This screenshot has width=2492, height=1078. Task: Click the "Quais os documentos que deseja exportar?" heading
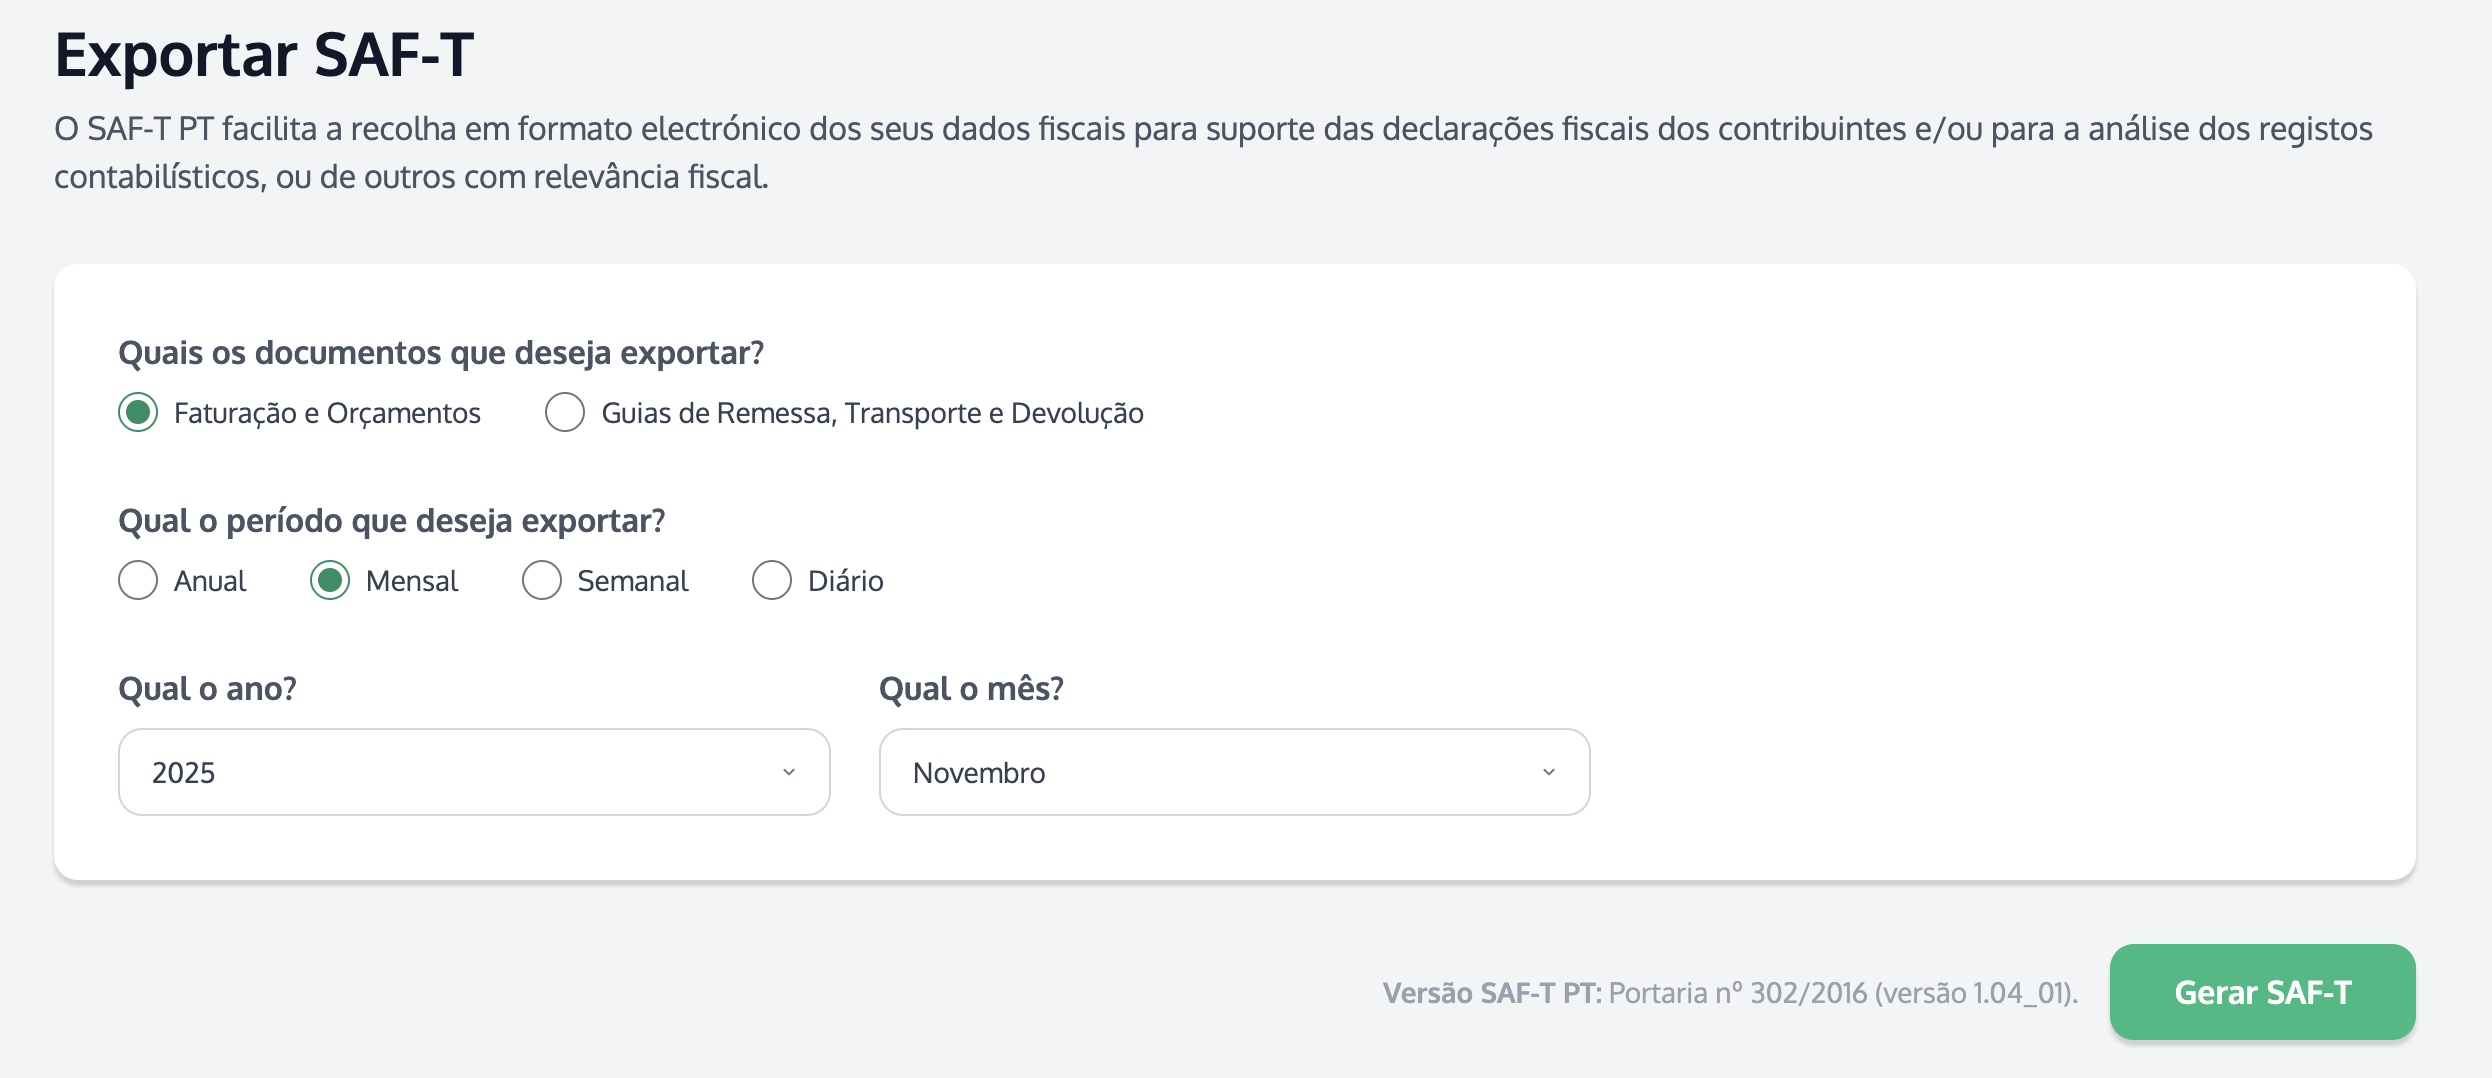tap(441, 353)
